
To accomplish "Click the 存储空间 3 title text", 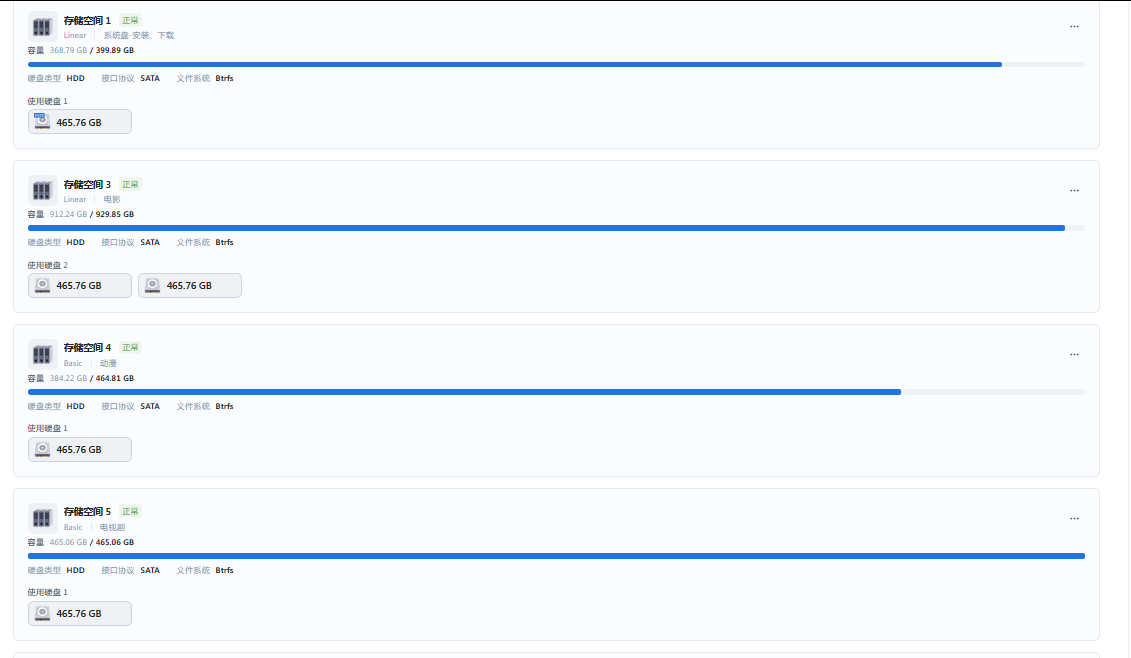I will pos(87,185).
